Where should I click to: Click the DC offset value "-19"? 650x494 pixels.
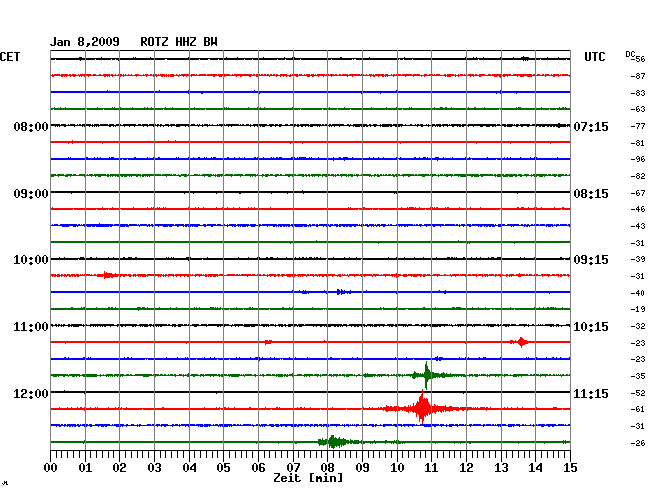tap(638, 309)
